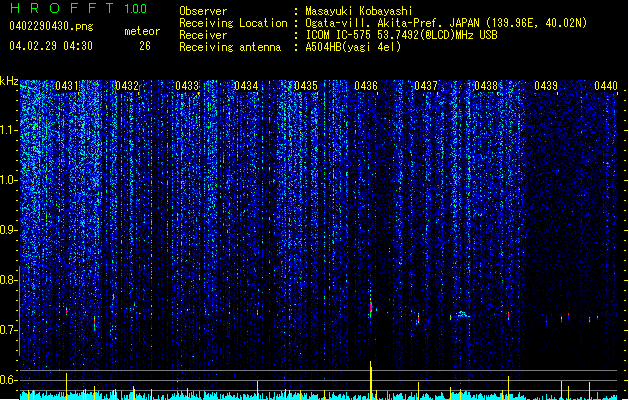
Task: Click the 0433 time marker
Action: [187, 85]
